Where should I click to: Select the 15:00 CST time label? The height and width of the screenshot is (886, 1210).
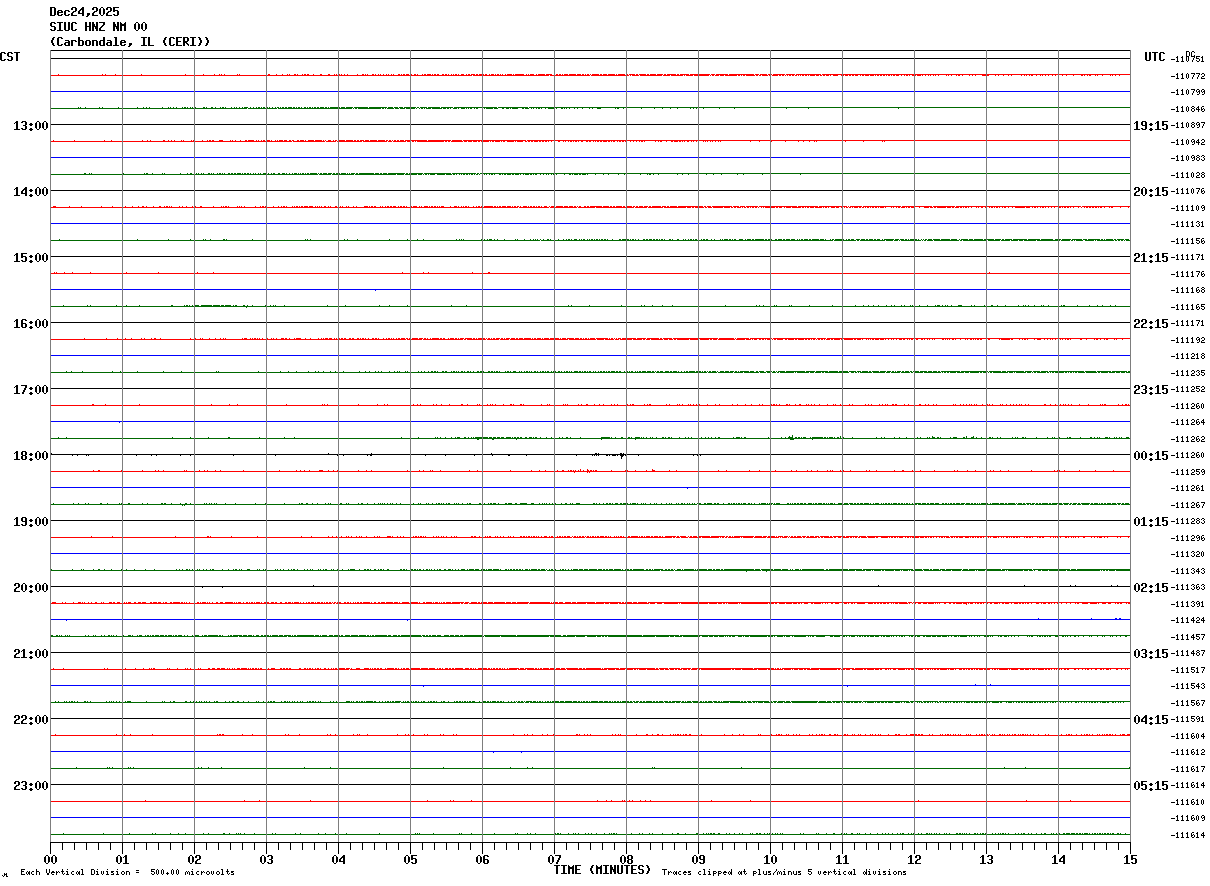[x=31, y=258]
